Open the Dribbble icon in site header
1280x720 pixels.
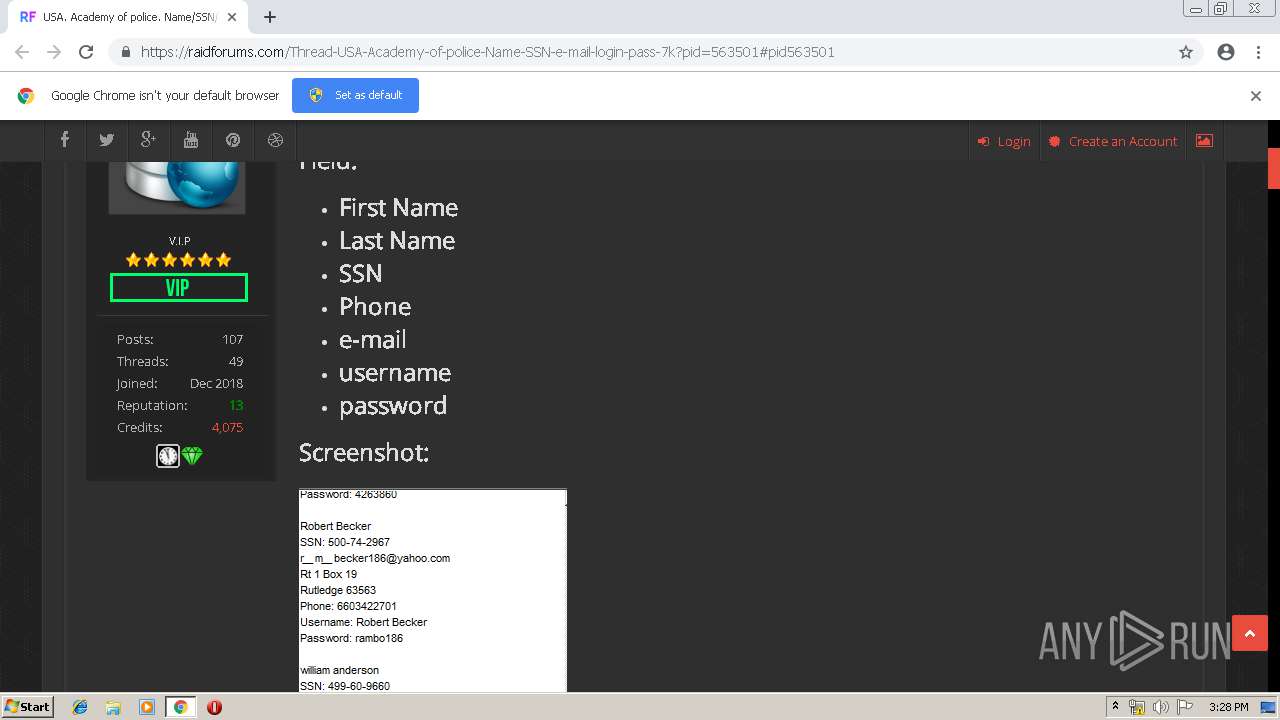275,140
